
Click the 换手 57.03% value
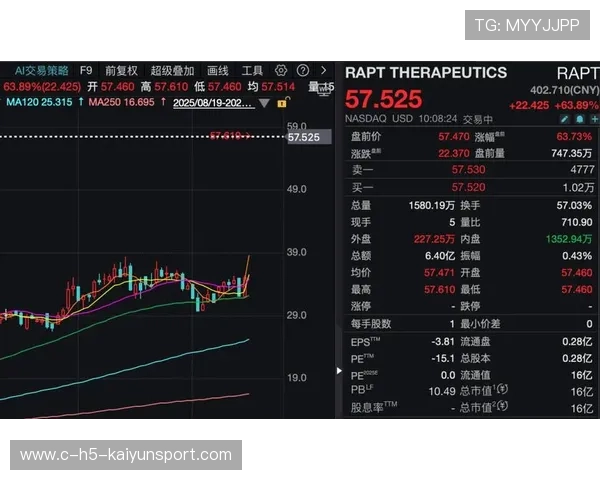(574, 206)
